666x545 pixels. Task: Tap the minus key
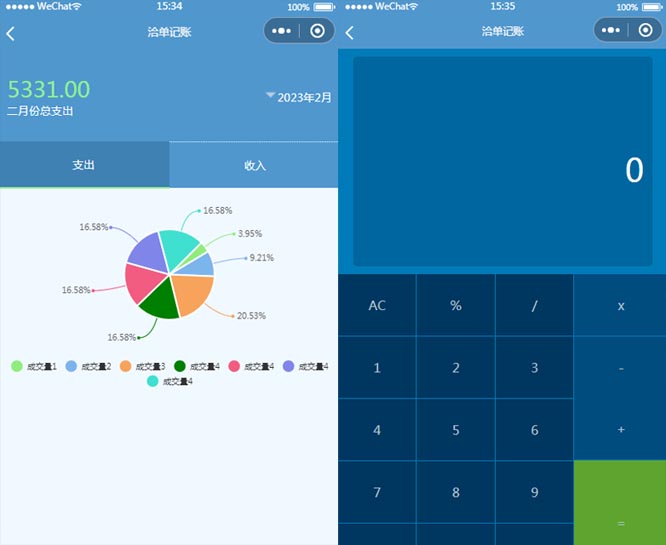pos(620,367)
